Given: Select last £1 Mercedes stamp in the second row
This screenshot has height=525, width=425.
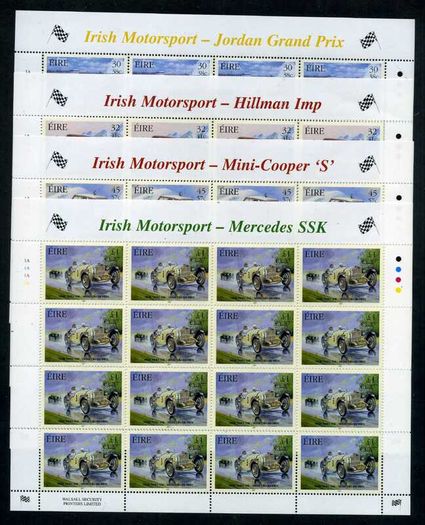Looking at the screenshot, I should coord(341,338).
